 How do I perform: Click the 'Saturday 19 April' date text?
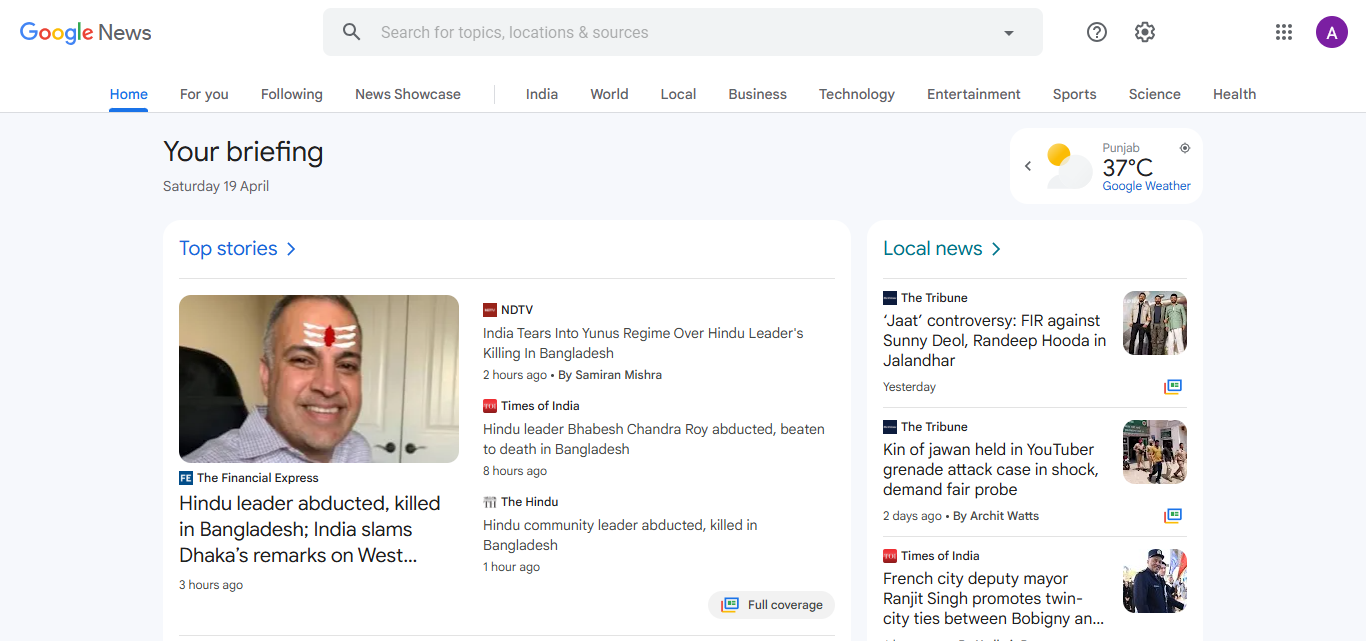click(x=216, y=186)
